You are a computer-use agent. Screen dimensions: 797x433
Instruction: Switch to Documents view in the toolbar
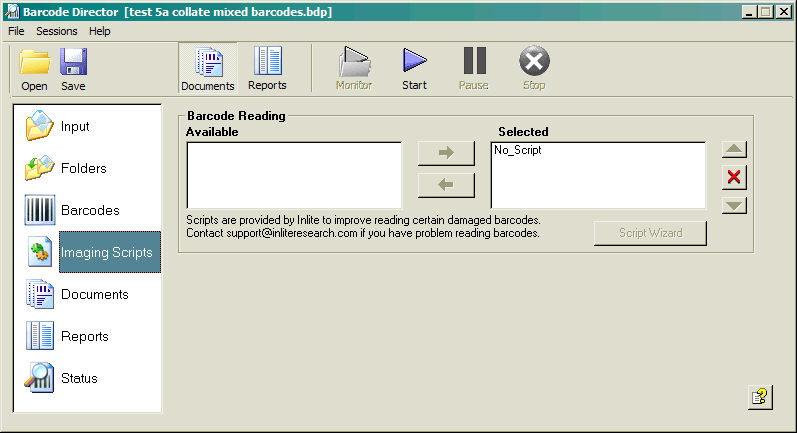click(207, 68)
